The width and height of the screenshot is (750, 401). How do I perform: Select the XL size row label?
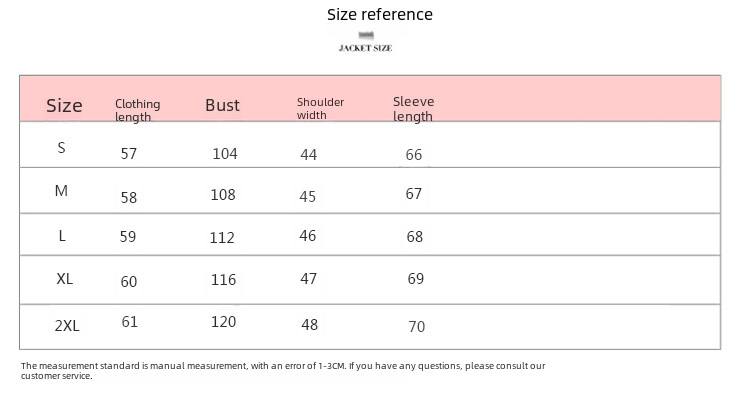pyautogui.click(x=65, y=279)
